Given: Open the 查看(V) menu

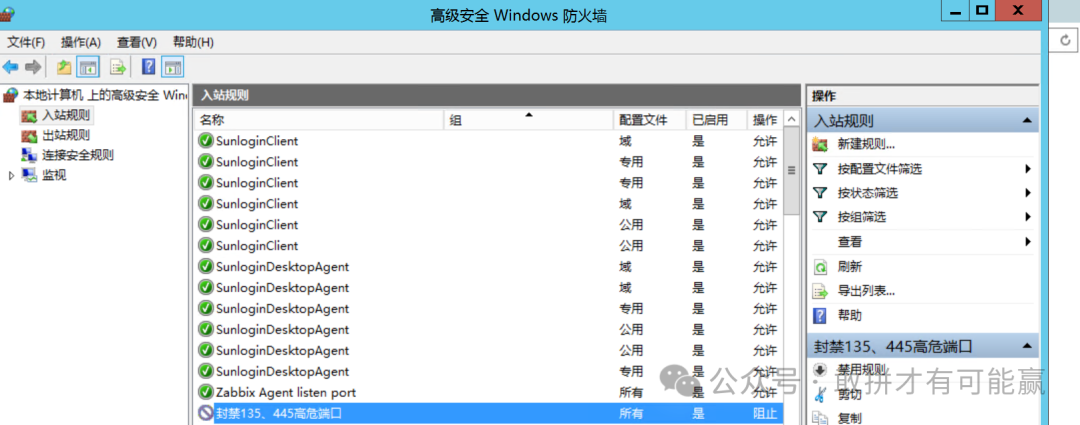Looking at the screenshot, I should pyautogui.click(x=136, y=42).
